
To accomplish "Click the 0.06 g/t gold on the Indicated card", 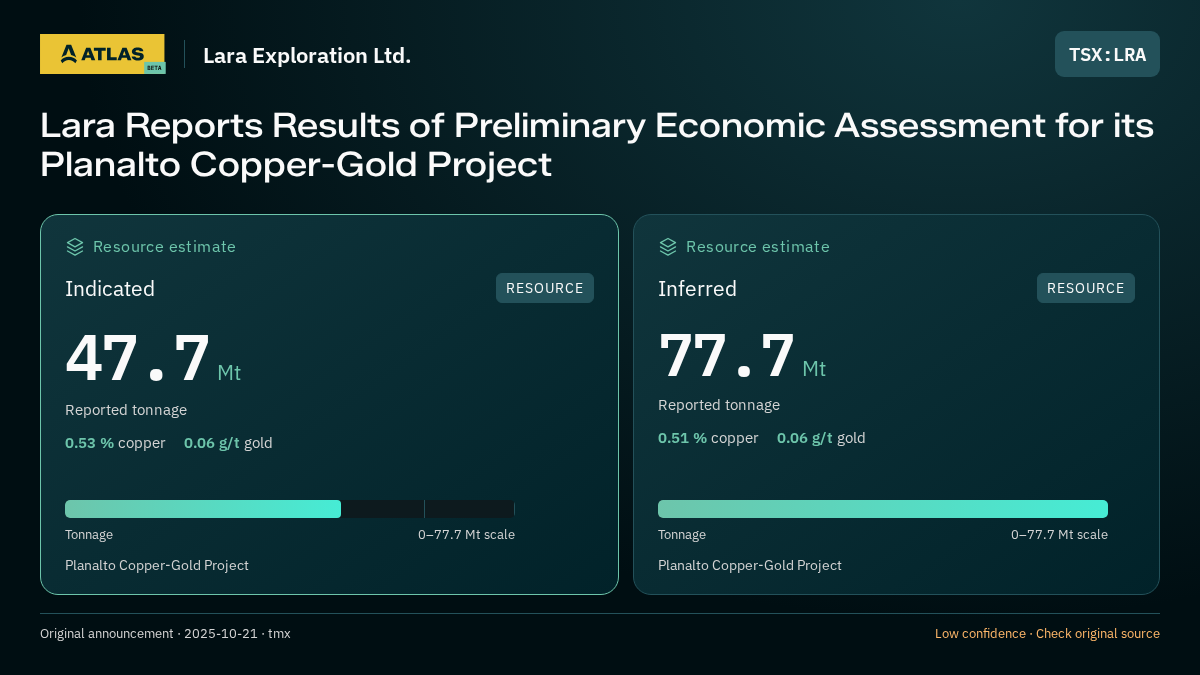I will pos(228,443).
